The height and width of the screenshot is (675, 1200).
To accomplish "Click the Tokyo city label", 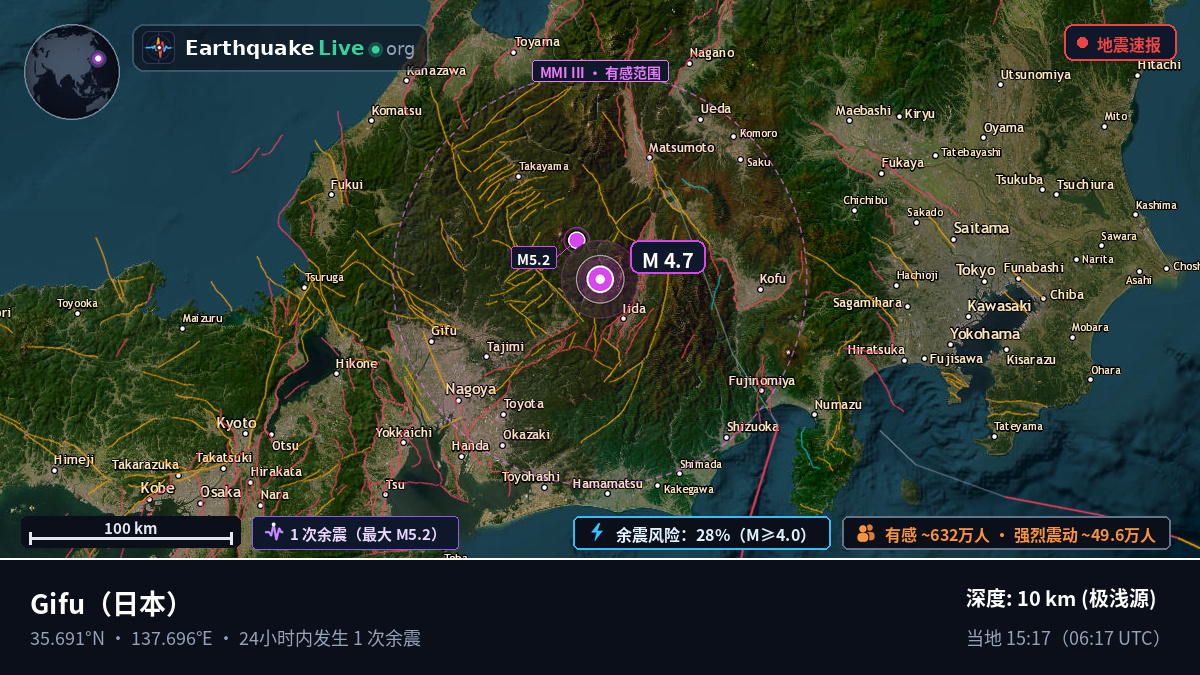I will pos(975,270).
